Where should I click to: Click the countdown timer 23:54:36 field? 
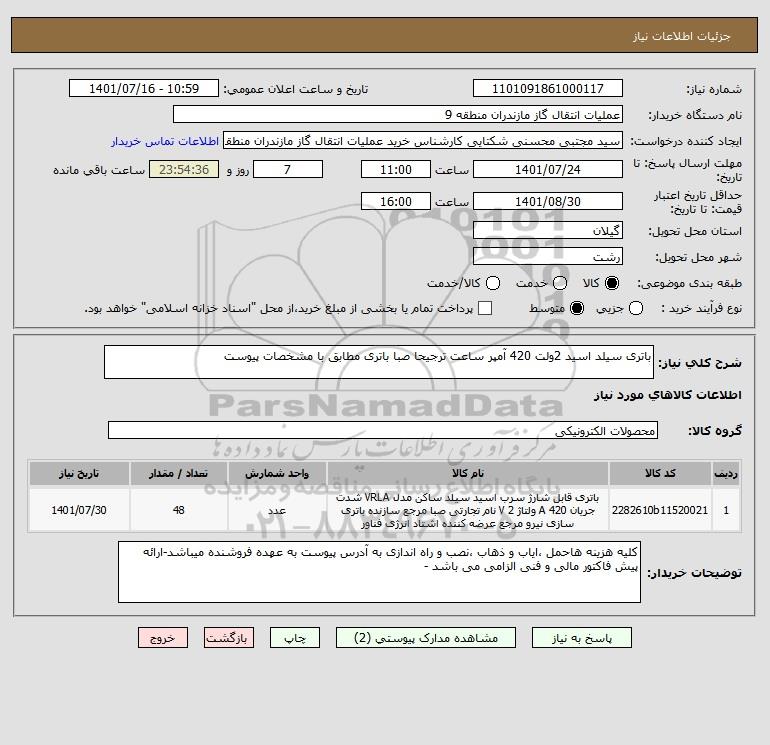pyautogui.click(x=184, y=169)
